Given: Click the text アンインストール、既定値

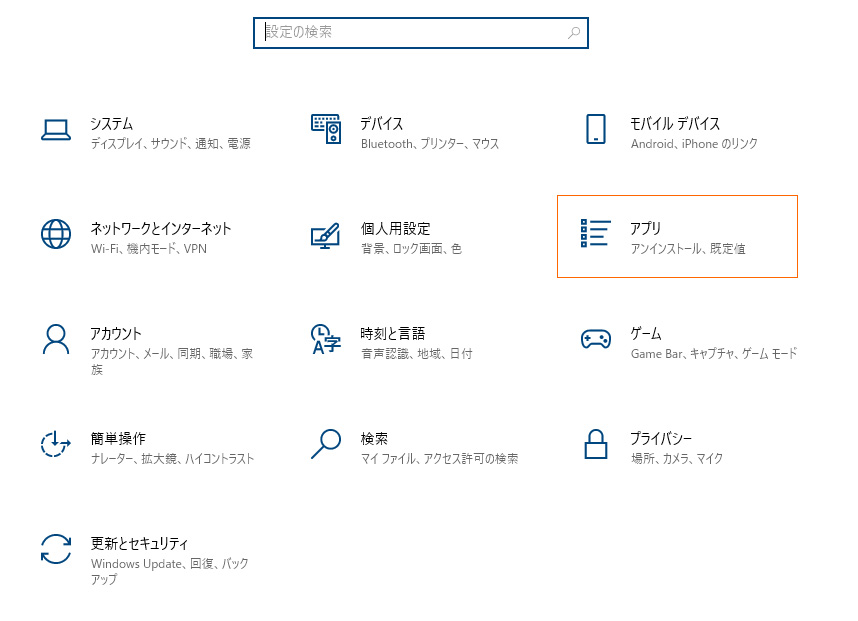Looking at the screenshot, I should coord(688,248).
